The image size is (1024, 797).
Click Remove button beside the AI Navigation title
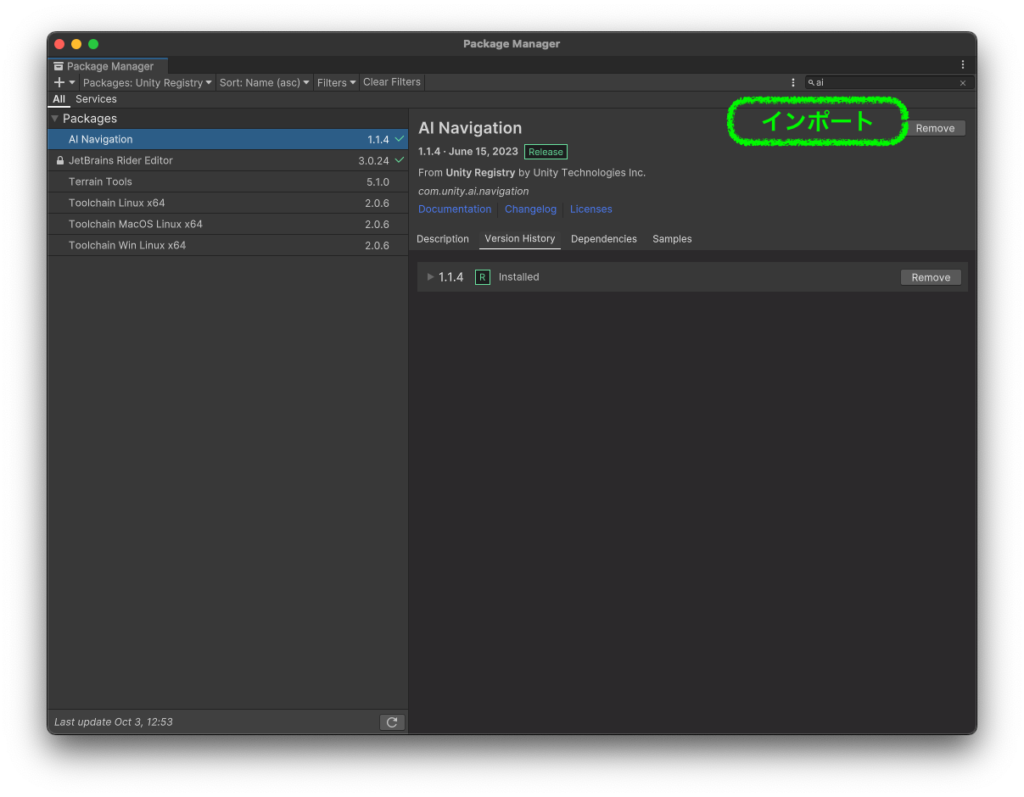(935, 128)
